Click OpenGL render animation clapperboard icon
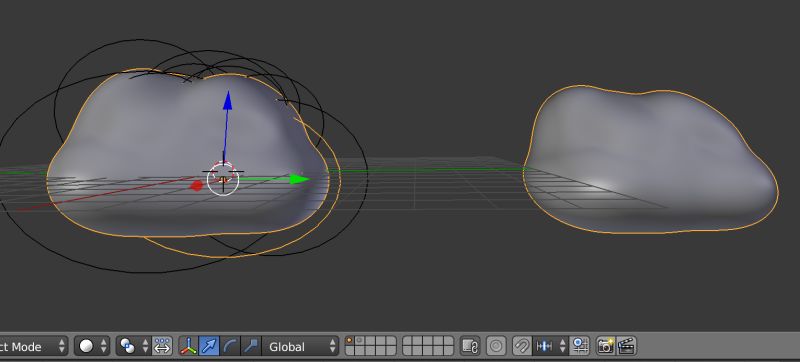 point(626,347)
